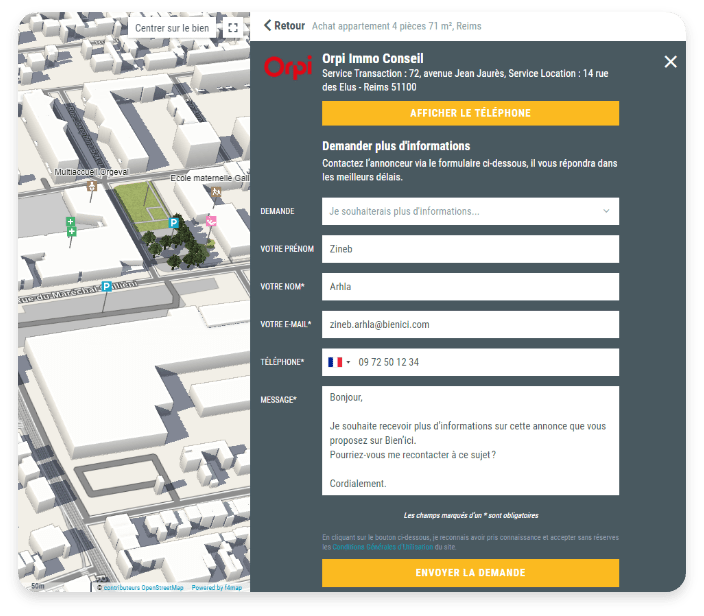This screenshot has height=616, width=704.
Task: Select the Multiaccueil Orgeval nursery marker
Action: [92, 185]
